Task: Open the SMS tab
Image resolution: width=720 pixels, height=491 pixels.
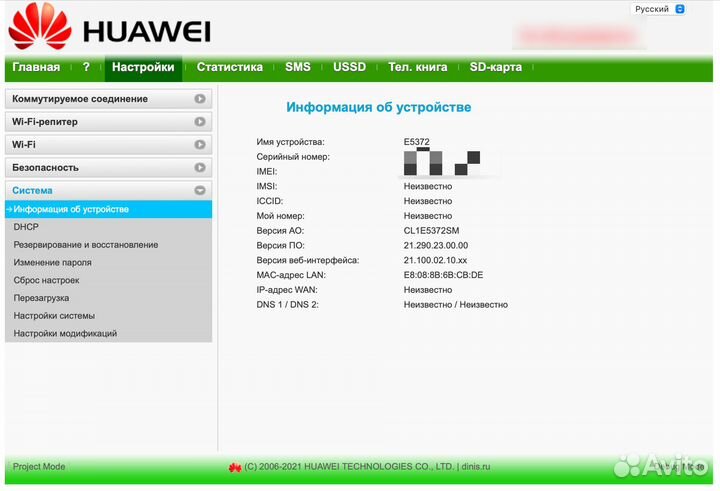Action: [x=298, y=67]
